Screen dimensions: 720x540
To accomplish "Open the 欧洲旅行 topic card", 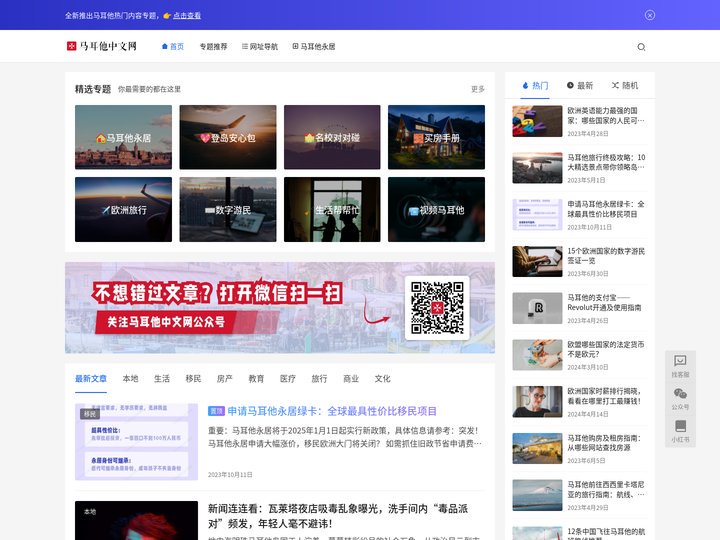I will click(x=124, y=209).
